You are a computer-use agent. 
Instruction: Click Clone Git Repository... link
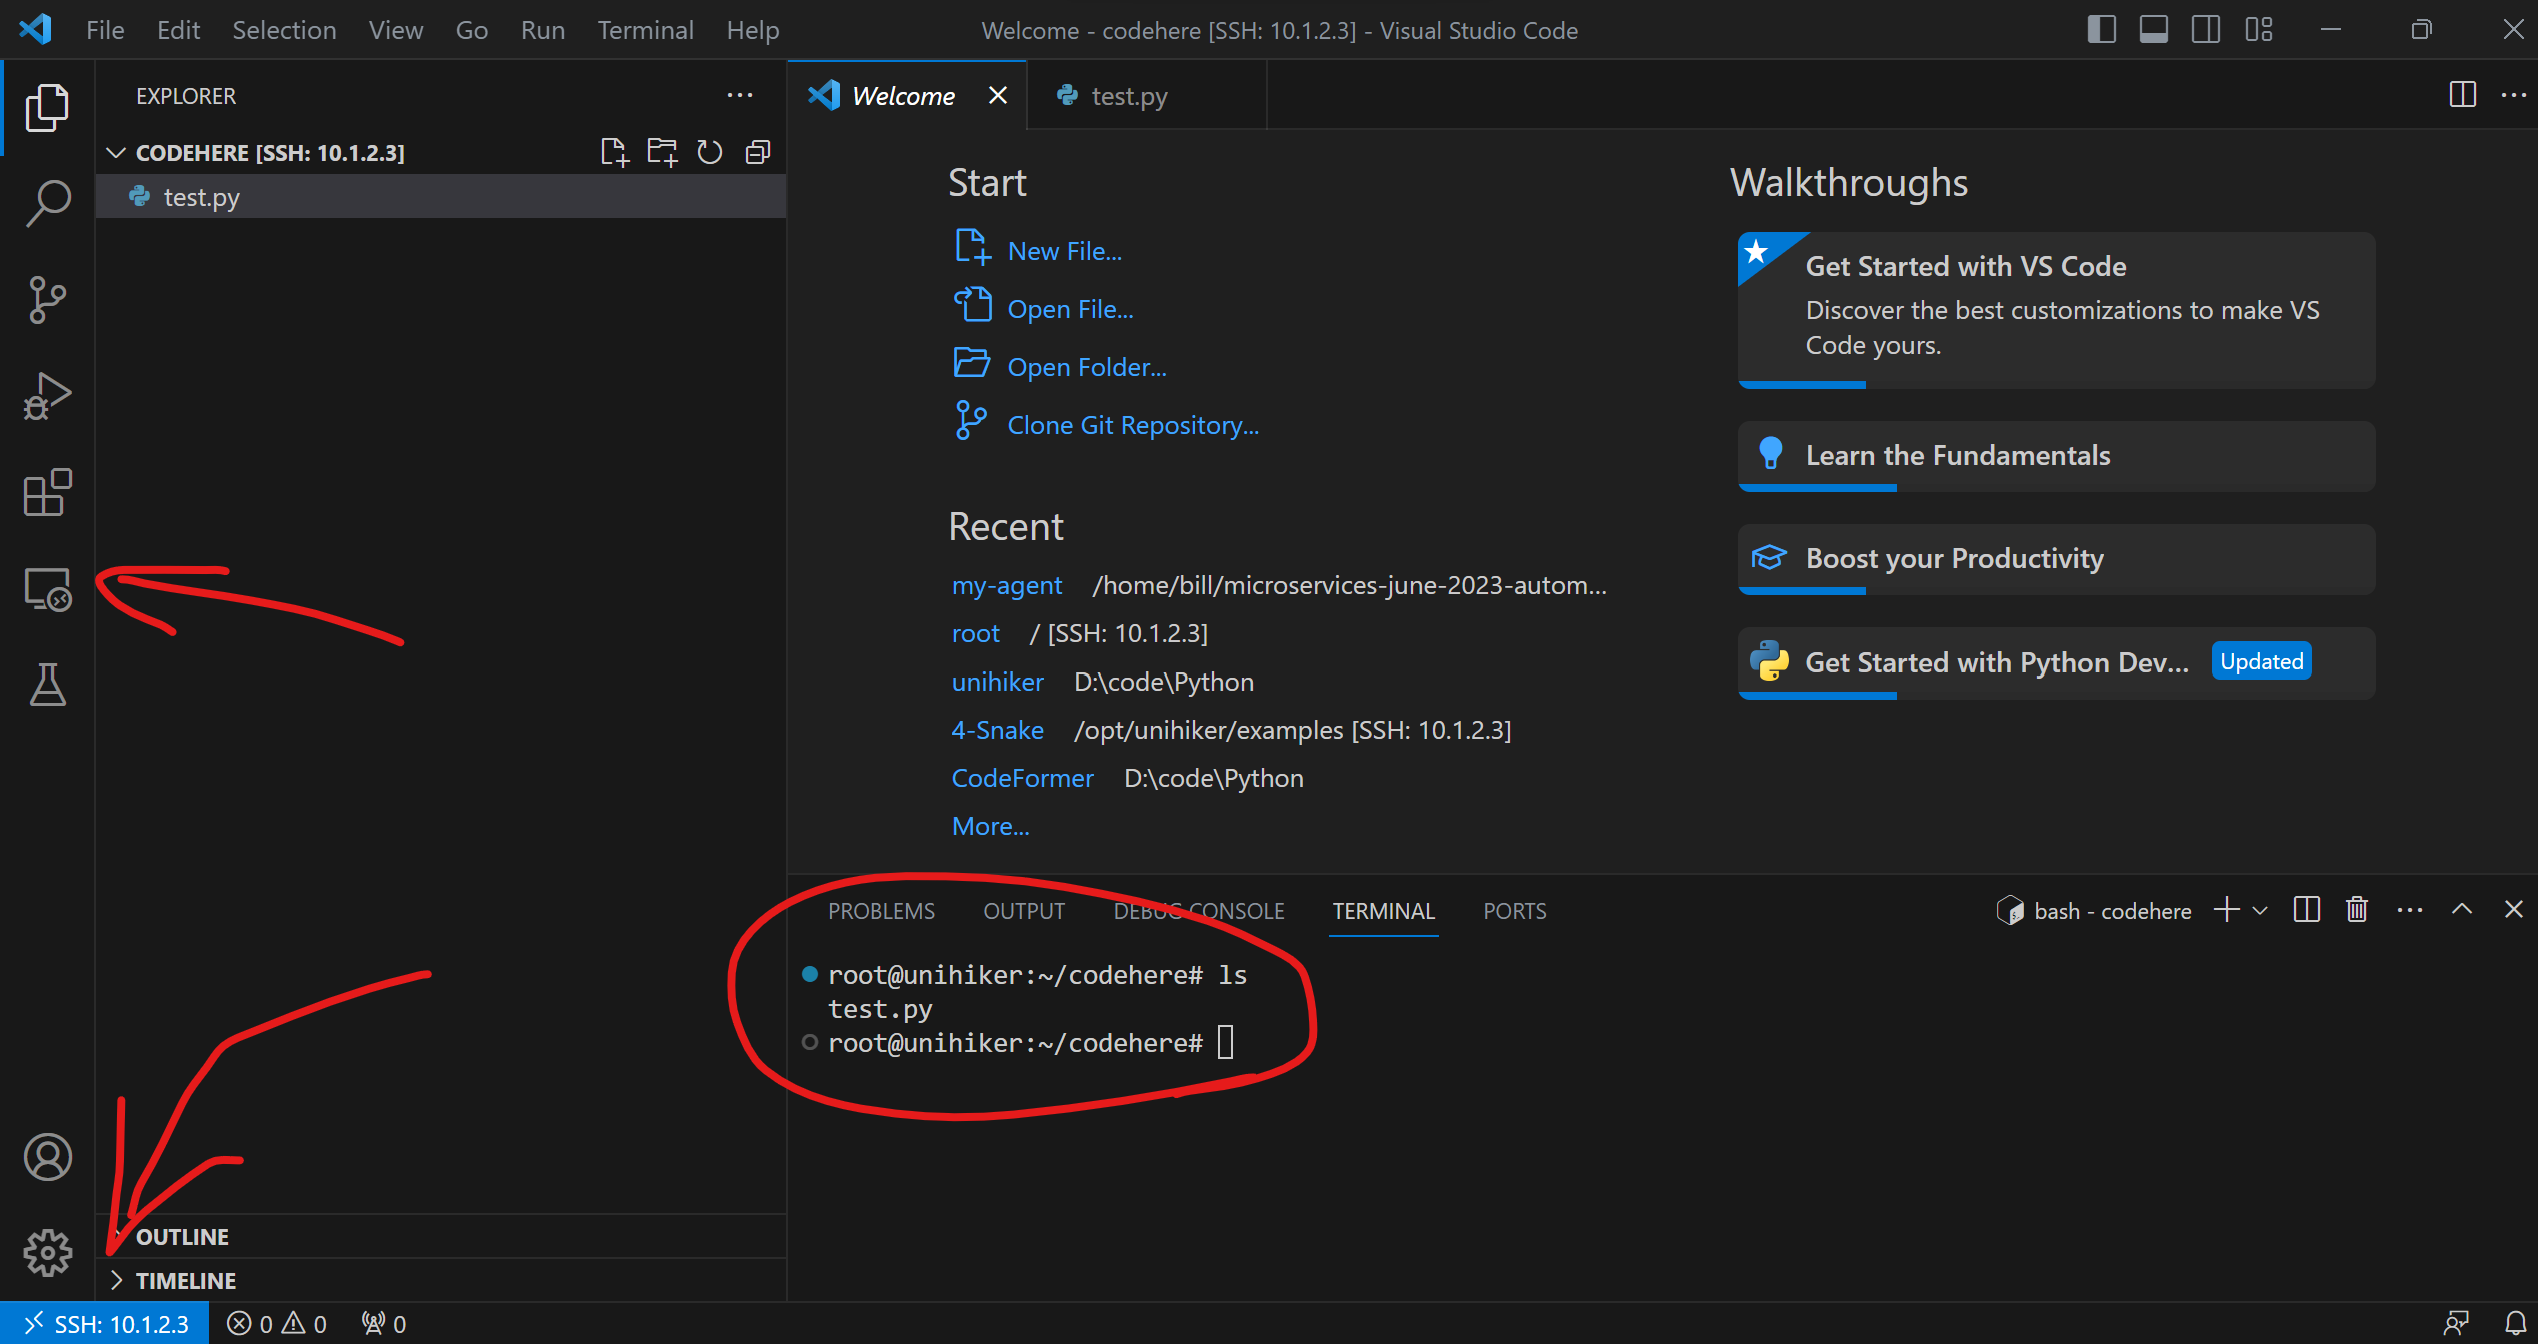pos(1133,425)
